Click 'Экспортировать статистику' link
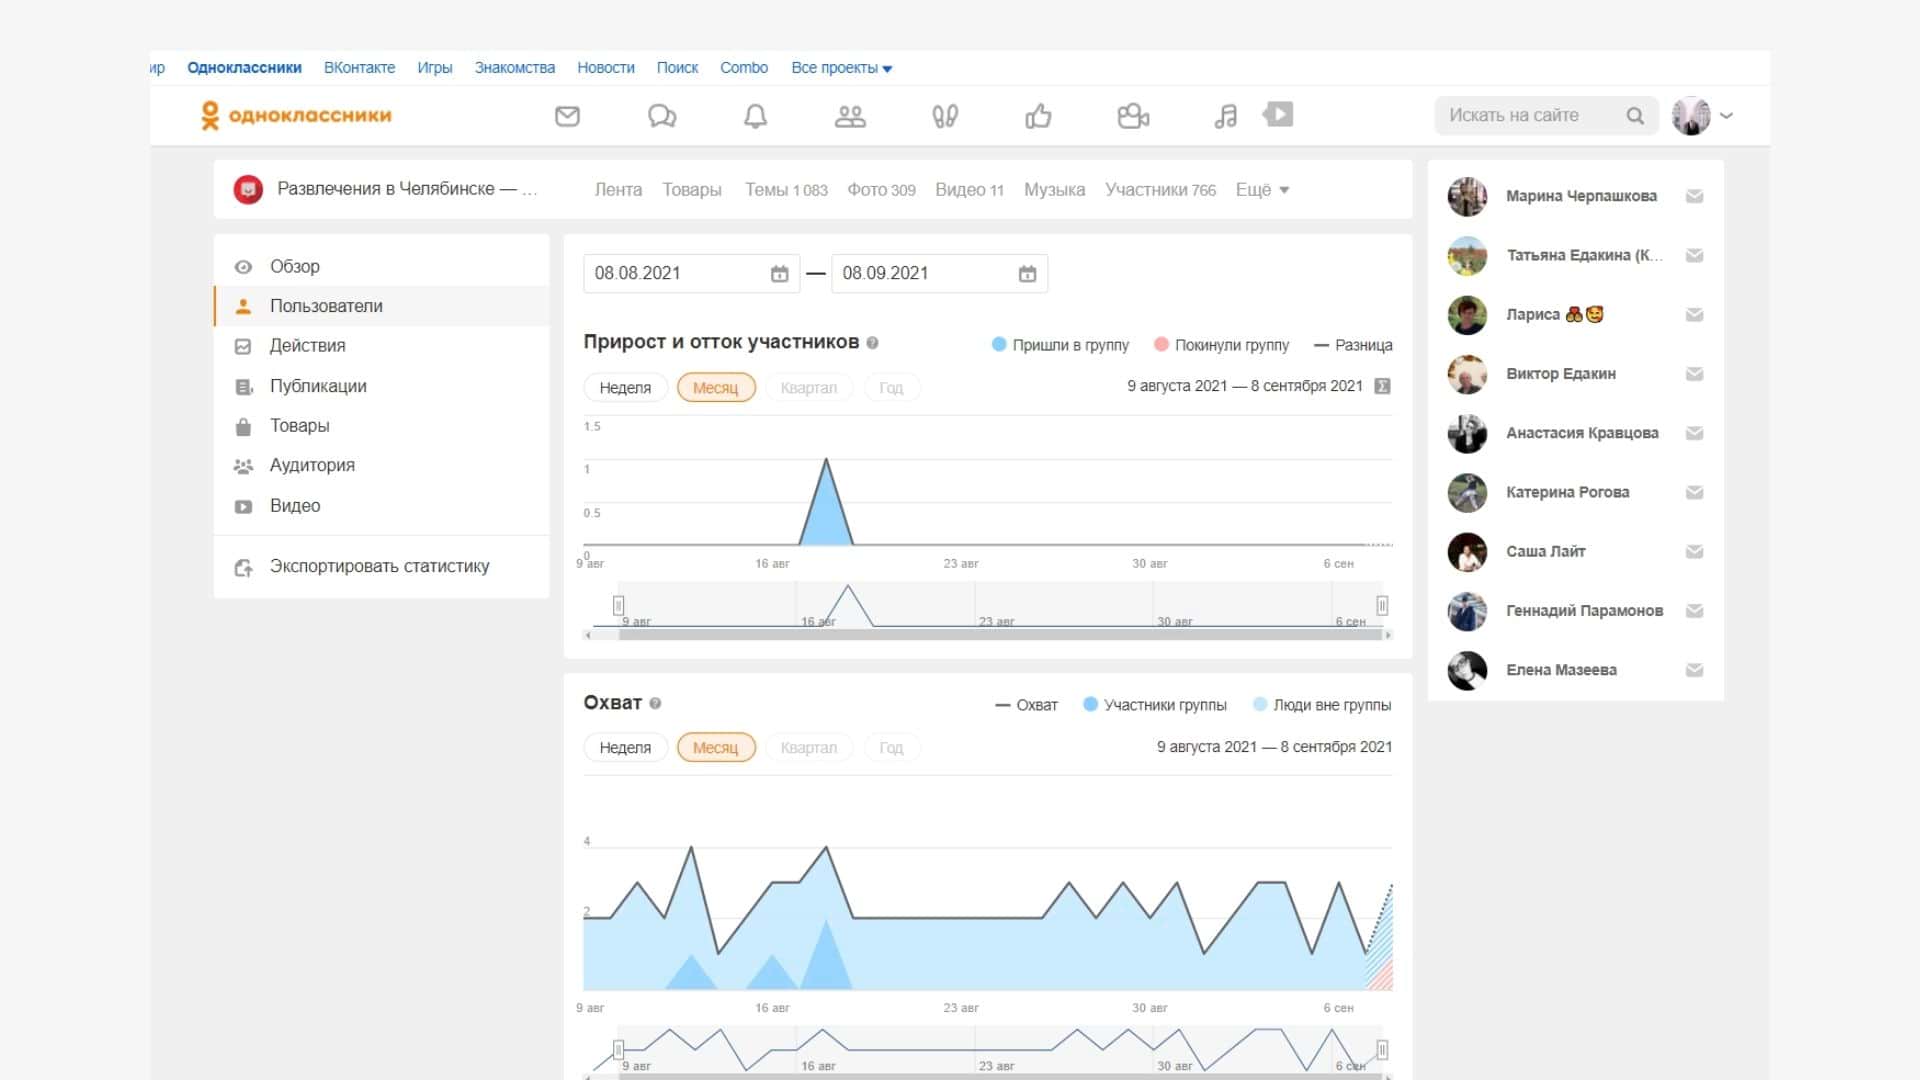The height and width of the screenshot is (1080, 1920). point(379,567)
